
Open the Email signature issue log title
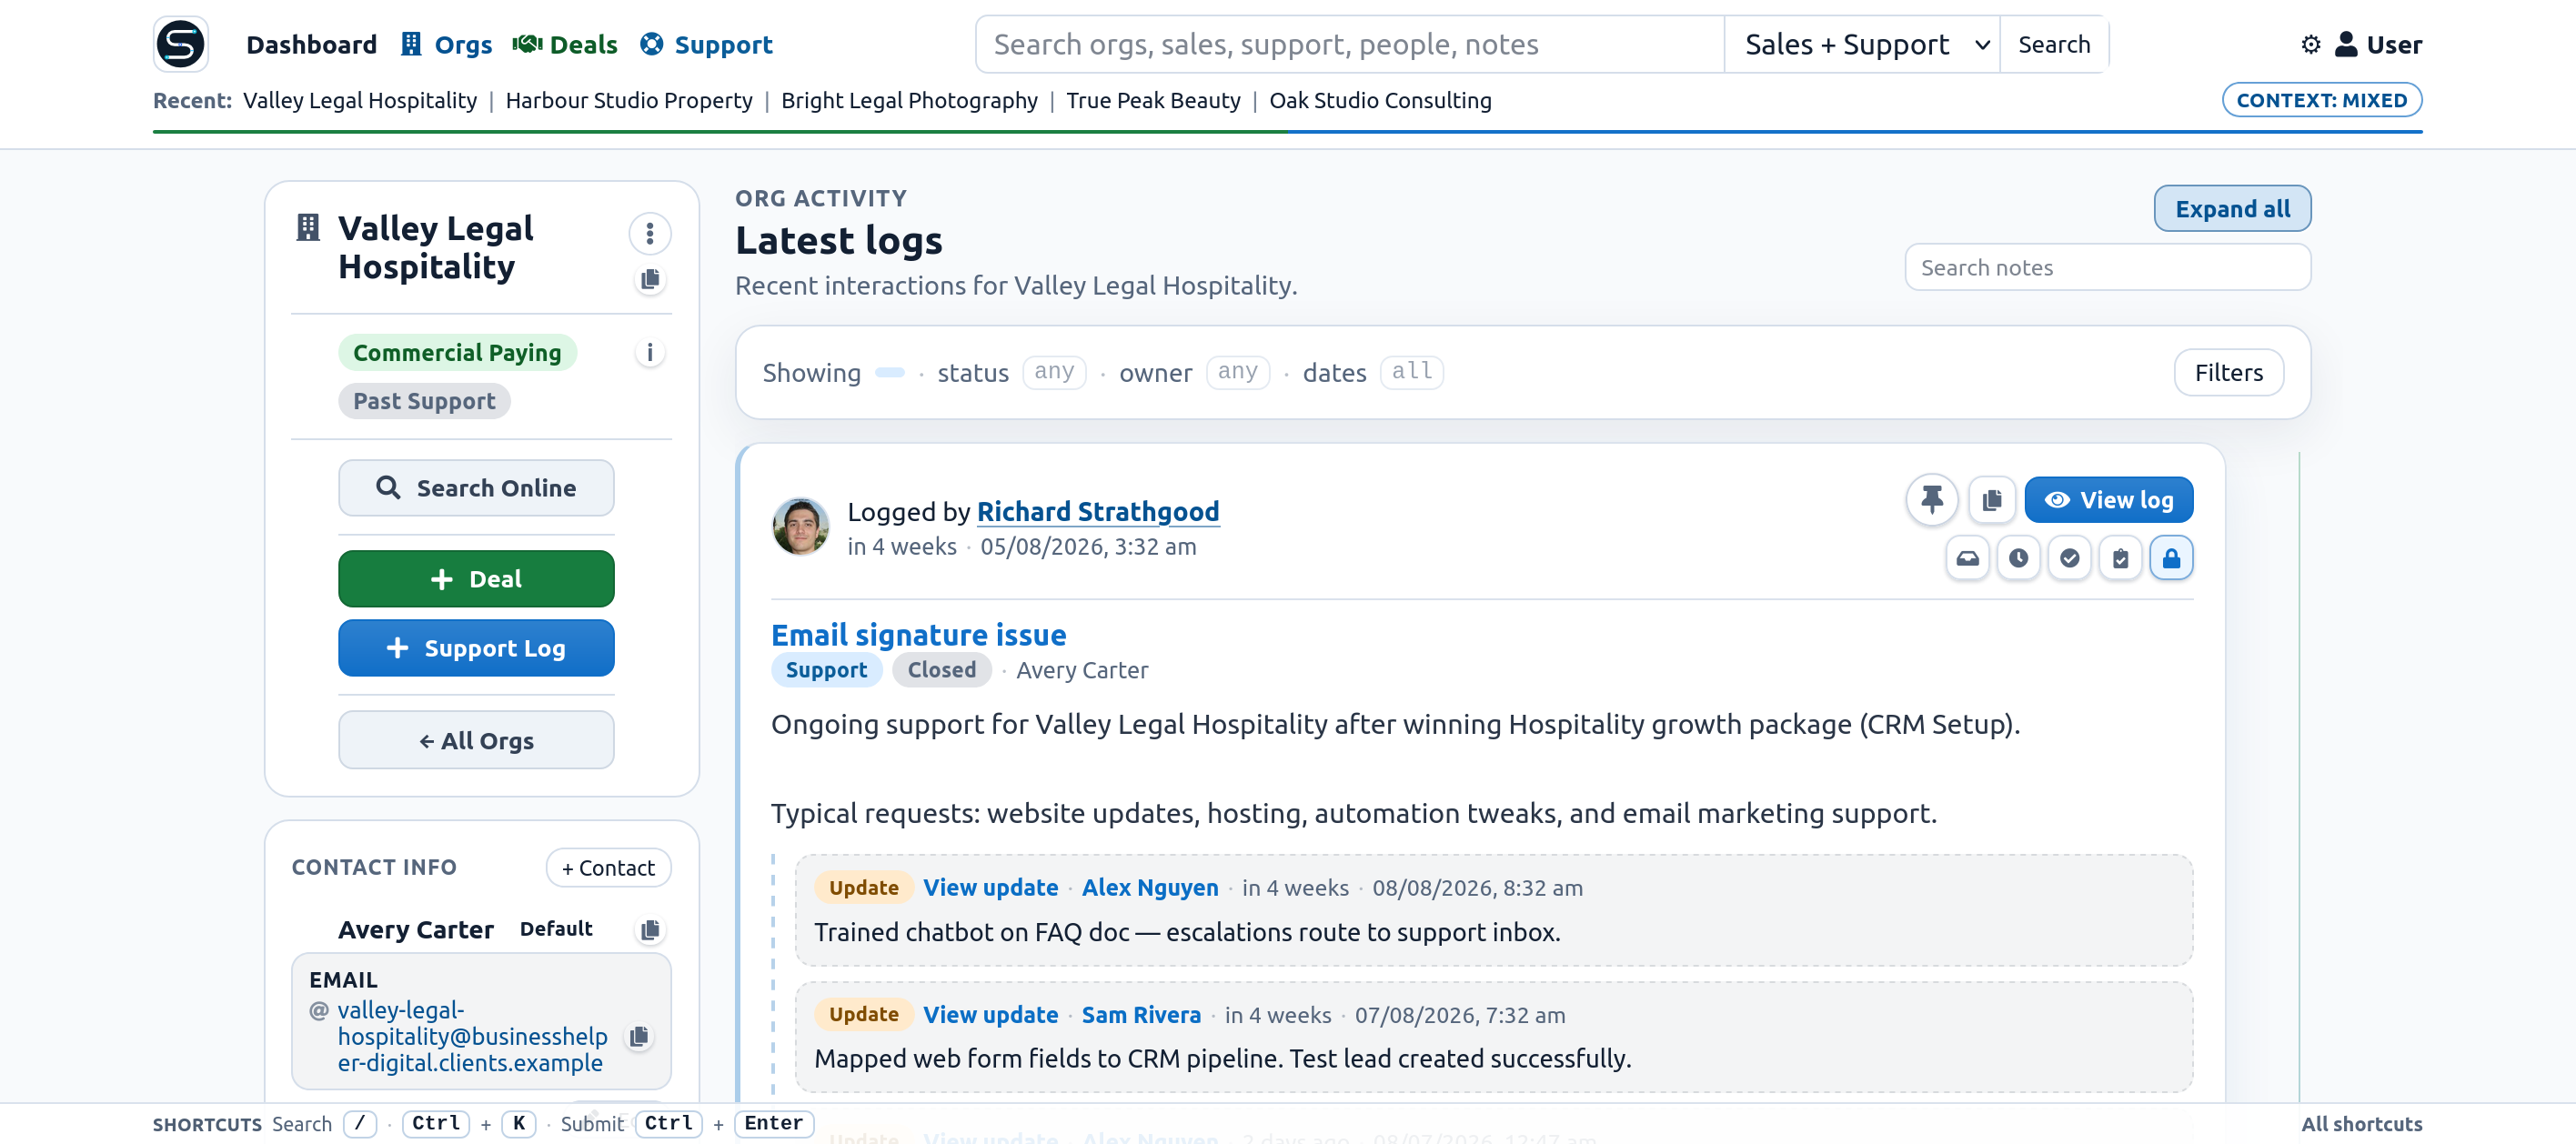click(918, 634)
